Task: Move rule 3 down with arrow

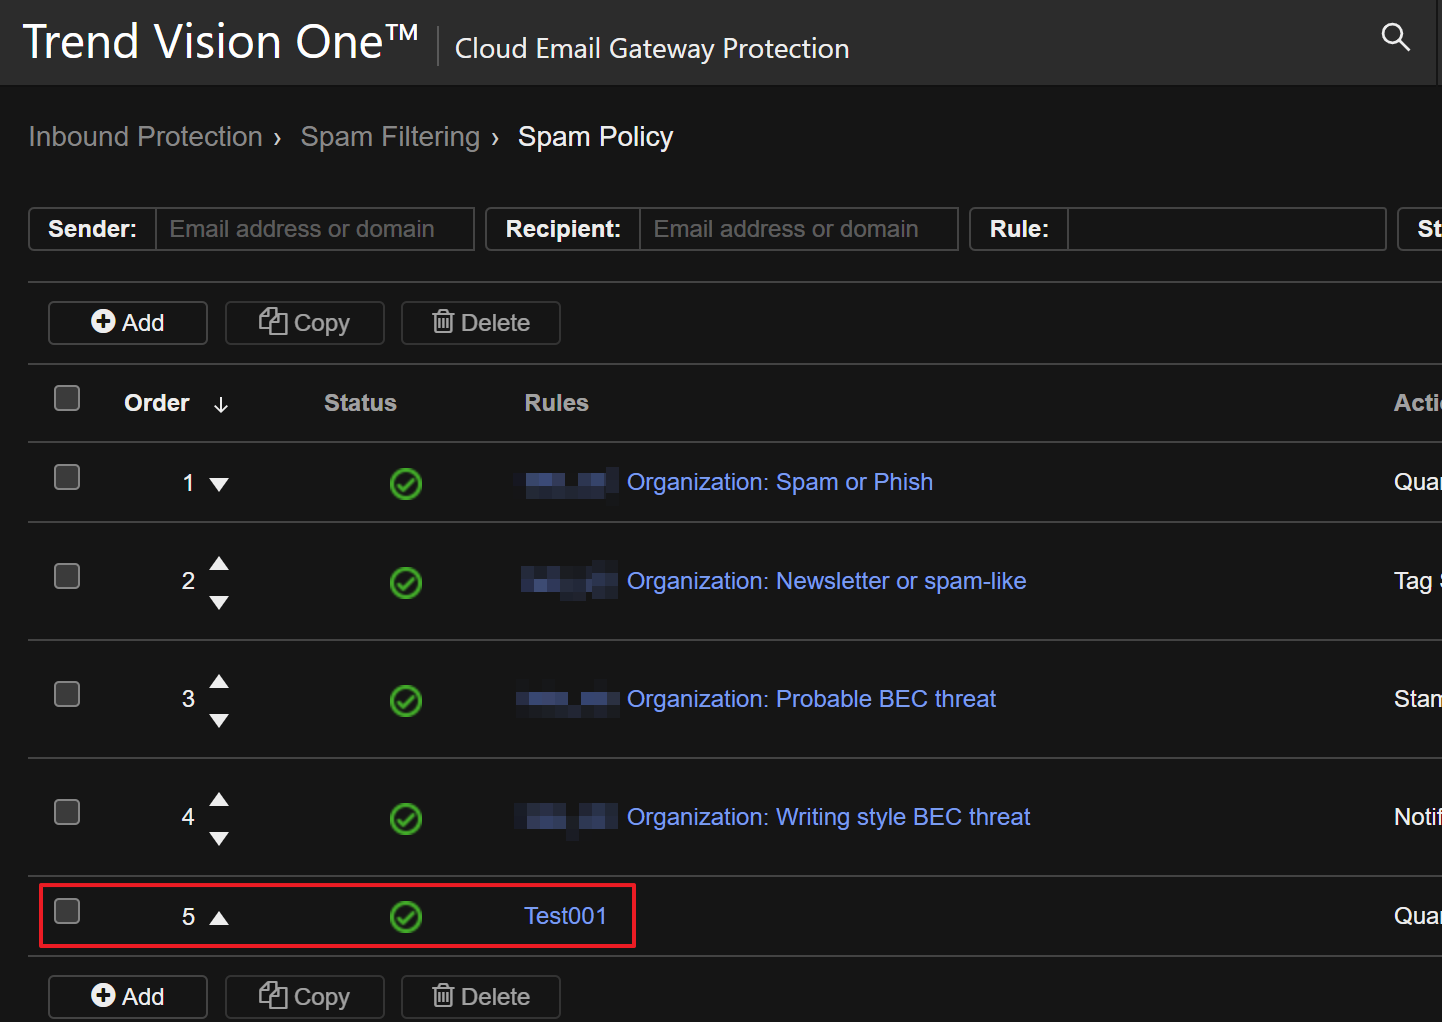Action: pyautogui.click(x=219, y=721)
